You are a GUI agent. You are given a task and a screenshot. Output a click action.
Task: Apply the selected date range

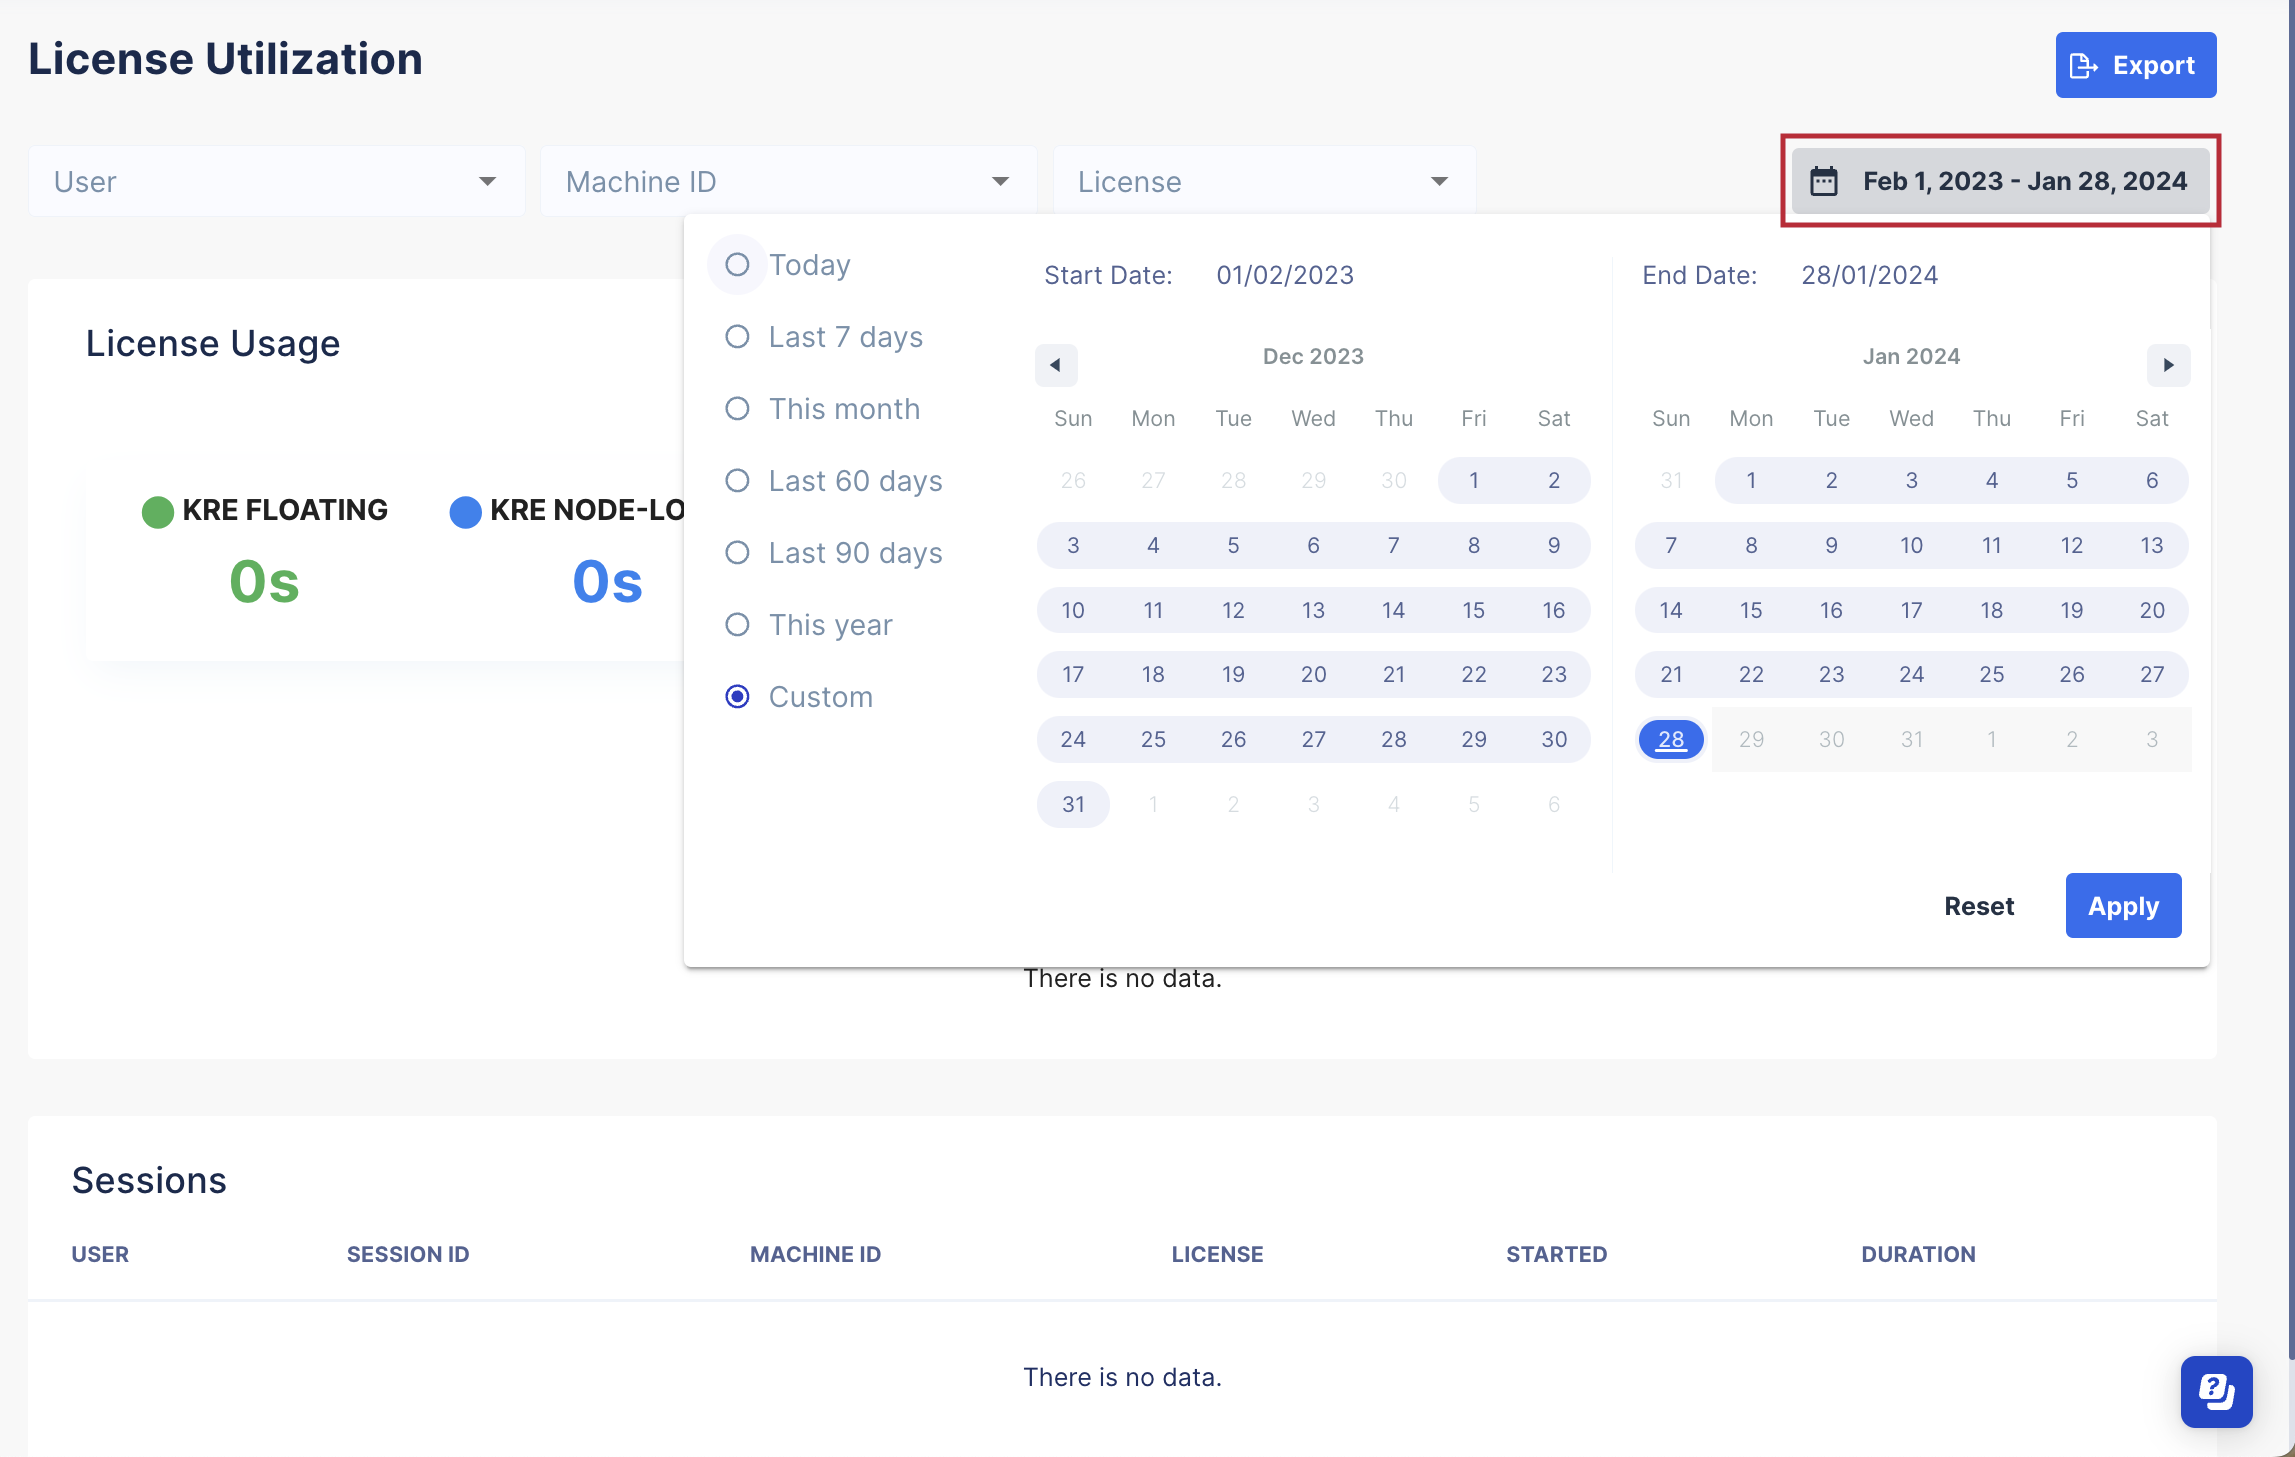pyautogui.click(x=2122, y=905)
